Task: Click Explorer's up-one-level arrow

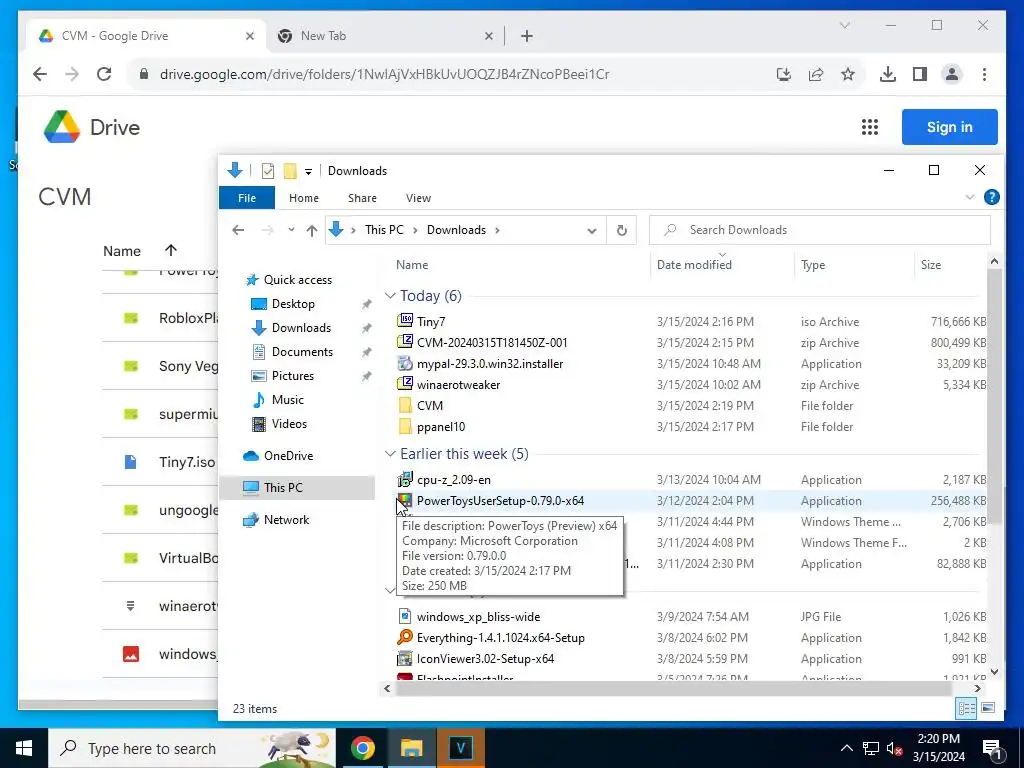Action: click(312, 230)
